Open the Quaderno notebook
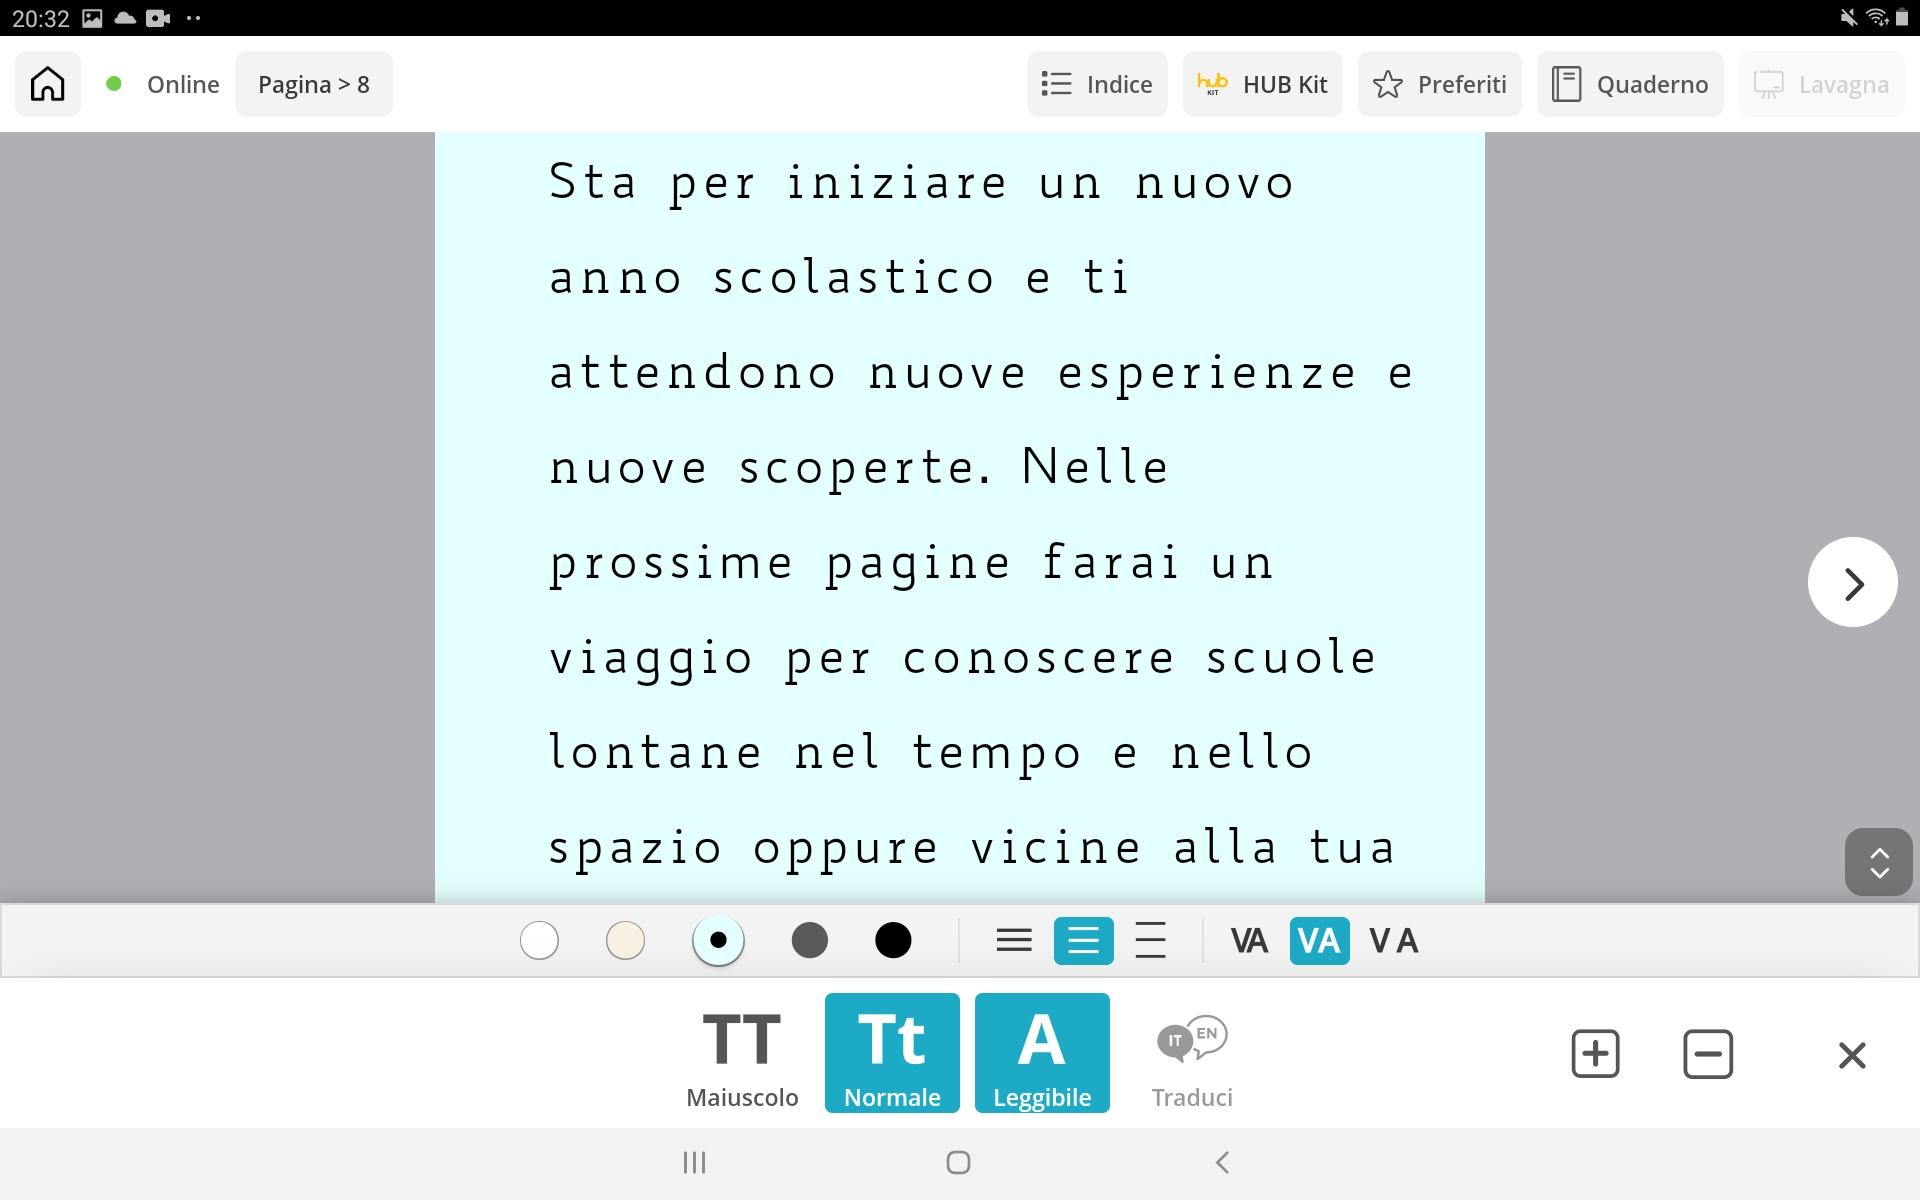Screen dimensions: 1920x1200 (x=1629, y=84)
